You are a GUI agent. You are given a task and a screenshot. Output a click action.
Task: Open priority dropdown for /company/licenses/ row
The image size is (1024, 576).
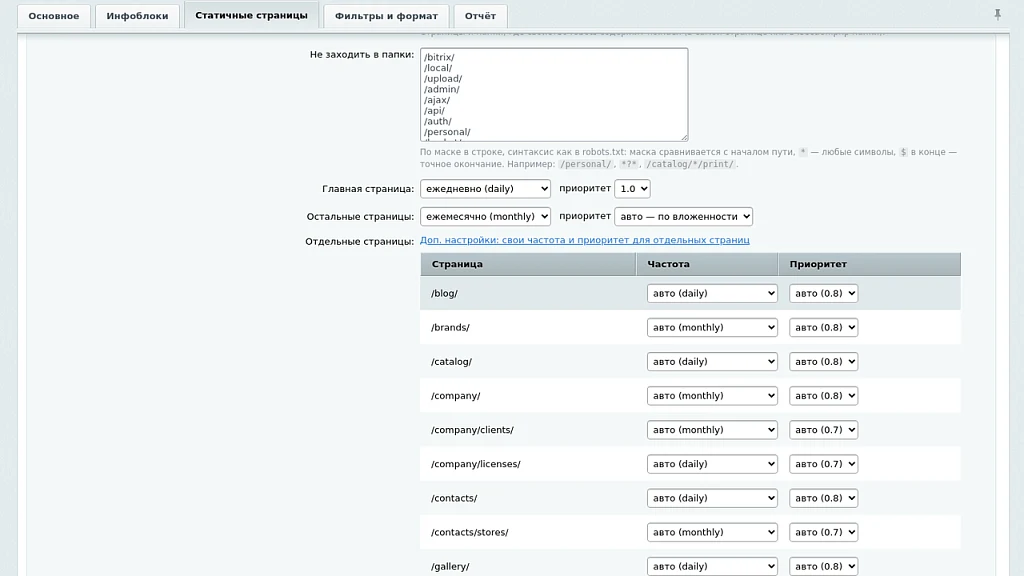coord(824,464)
